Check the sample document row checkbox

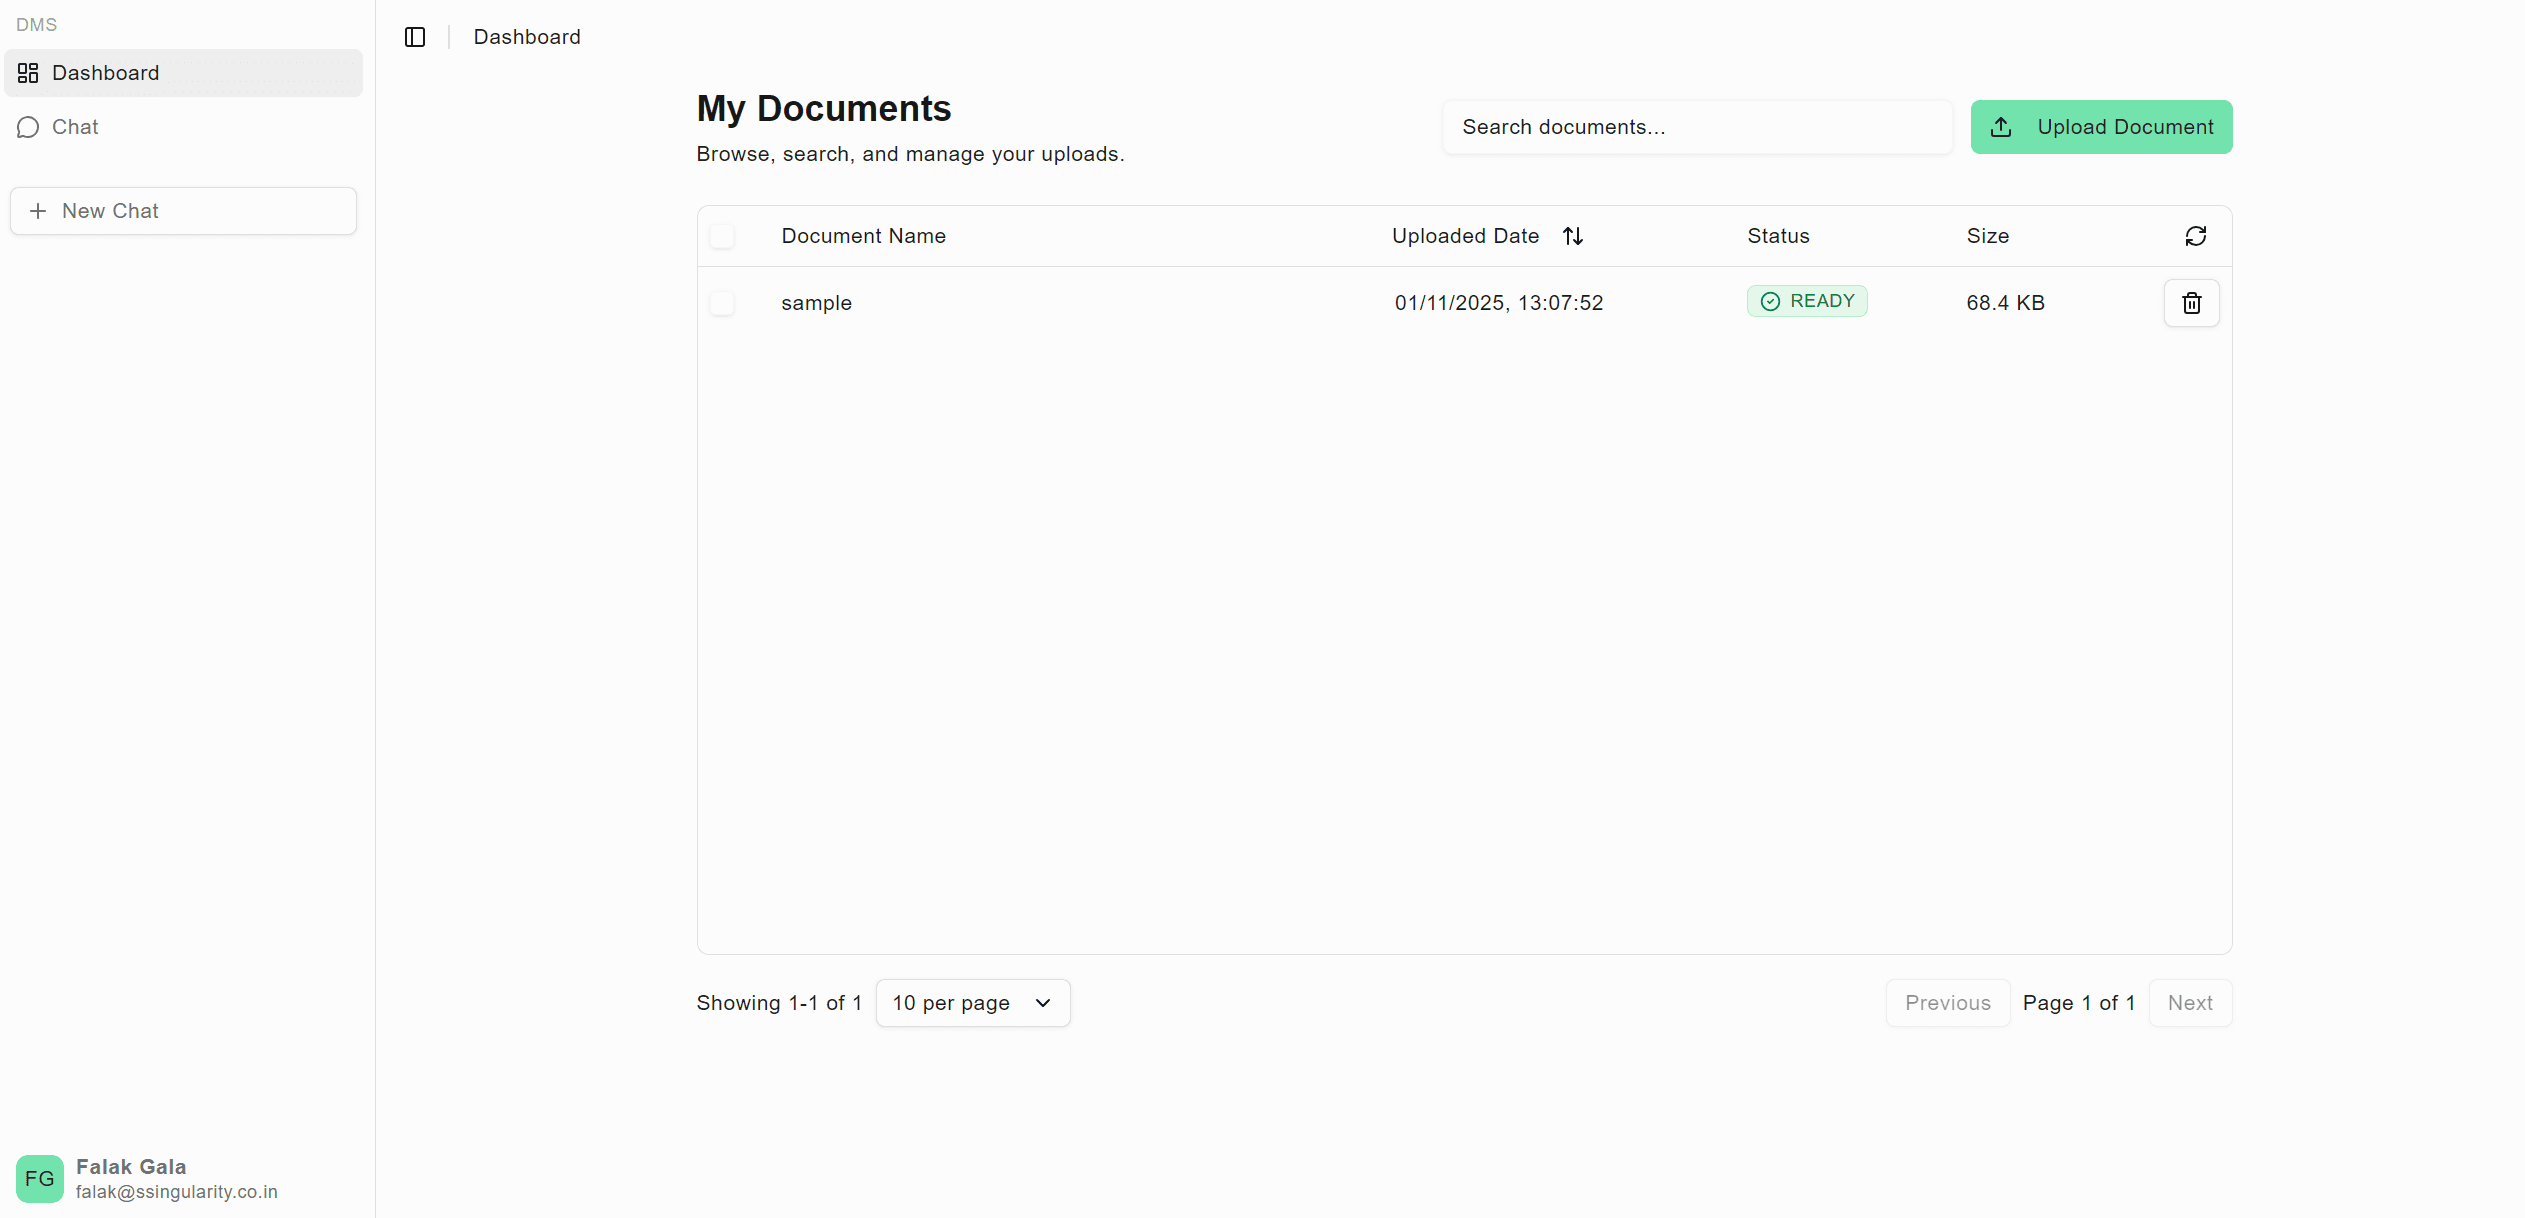722,303
